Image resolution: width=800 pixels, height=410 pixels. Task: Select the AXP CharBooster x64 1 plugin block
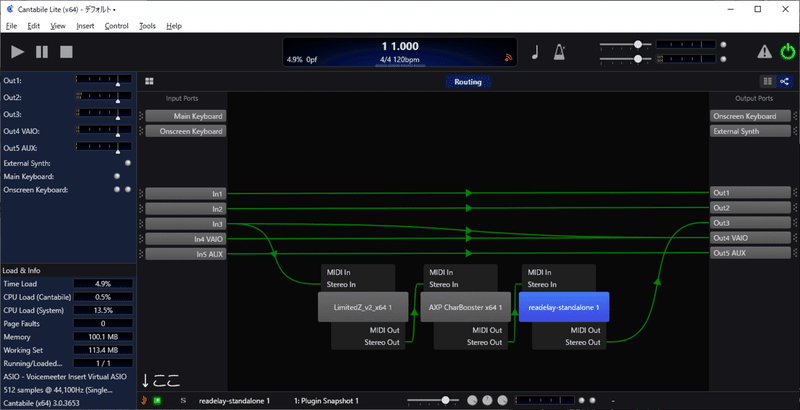[465, 307]
